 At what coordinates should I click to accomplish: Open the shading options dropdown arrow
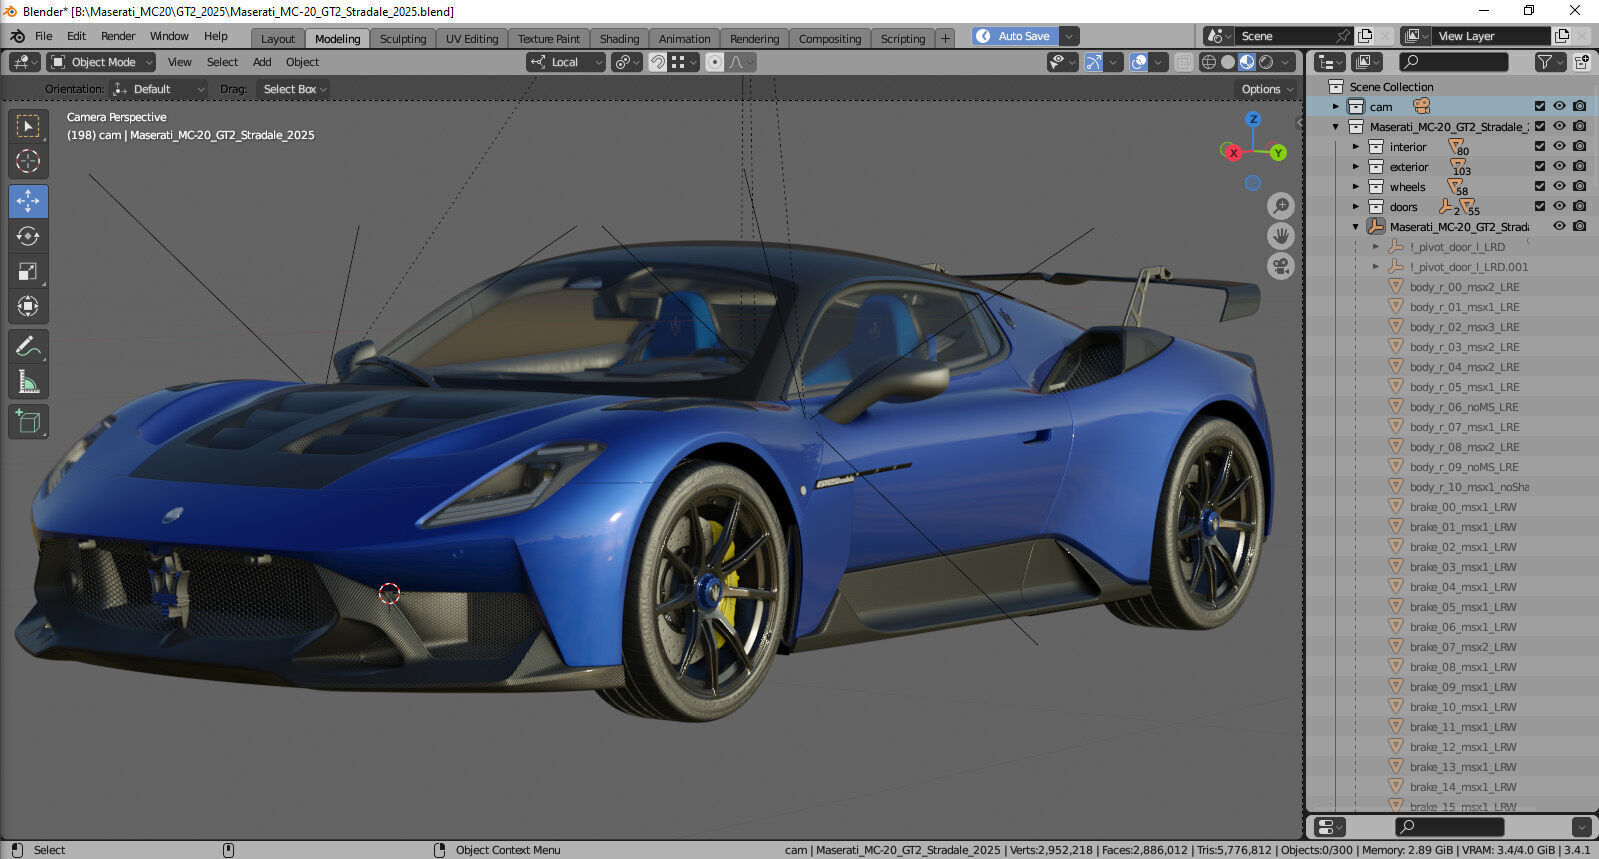(1285, 62)
